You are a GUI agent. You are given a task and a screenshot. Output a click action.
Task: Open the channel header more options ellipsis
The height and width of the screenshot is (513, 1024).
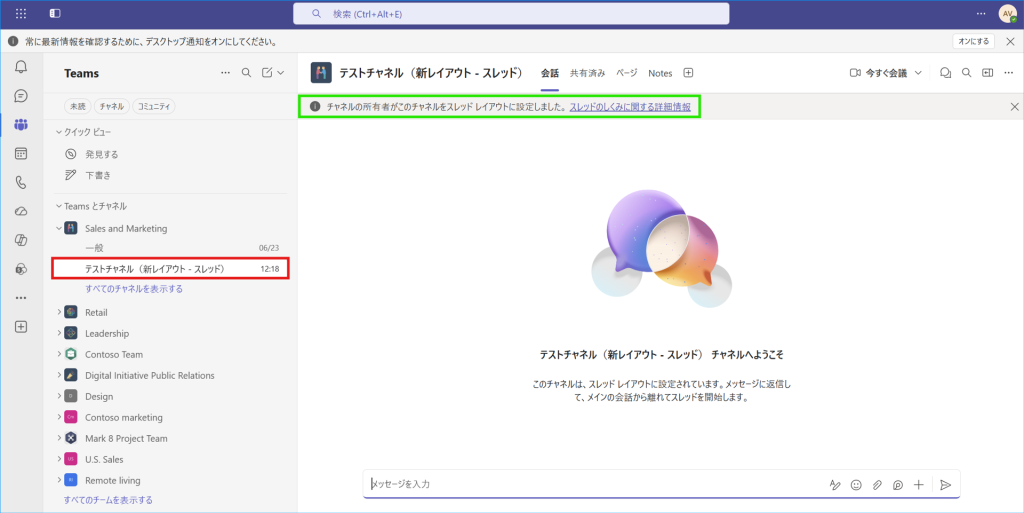(1009, 73)
